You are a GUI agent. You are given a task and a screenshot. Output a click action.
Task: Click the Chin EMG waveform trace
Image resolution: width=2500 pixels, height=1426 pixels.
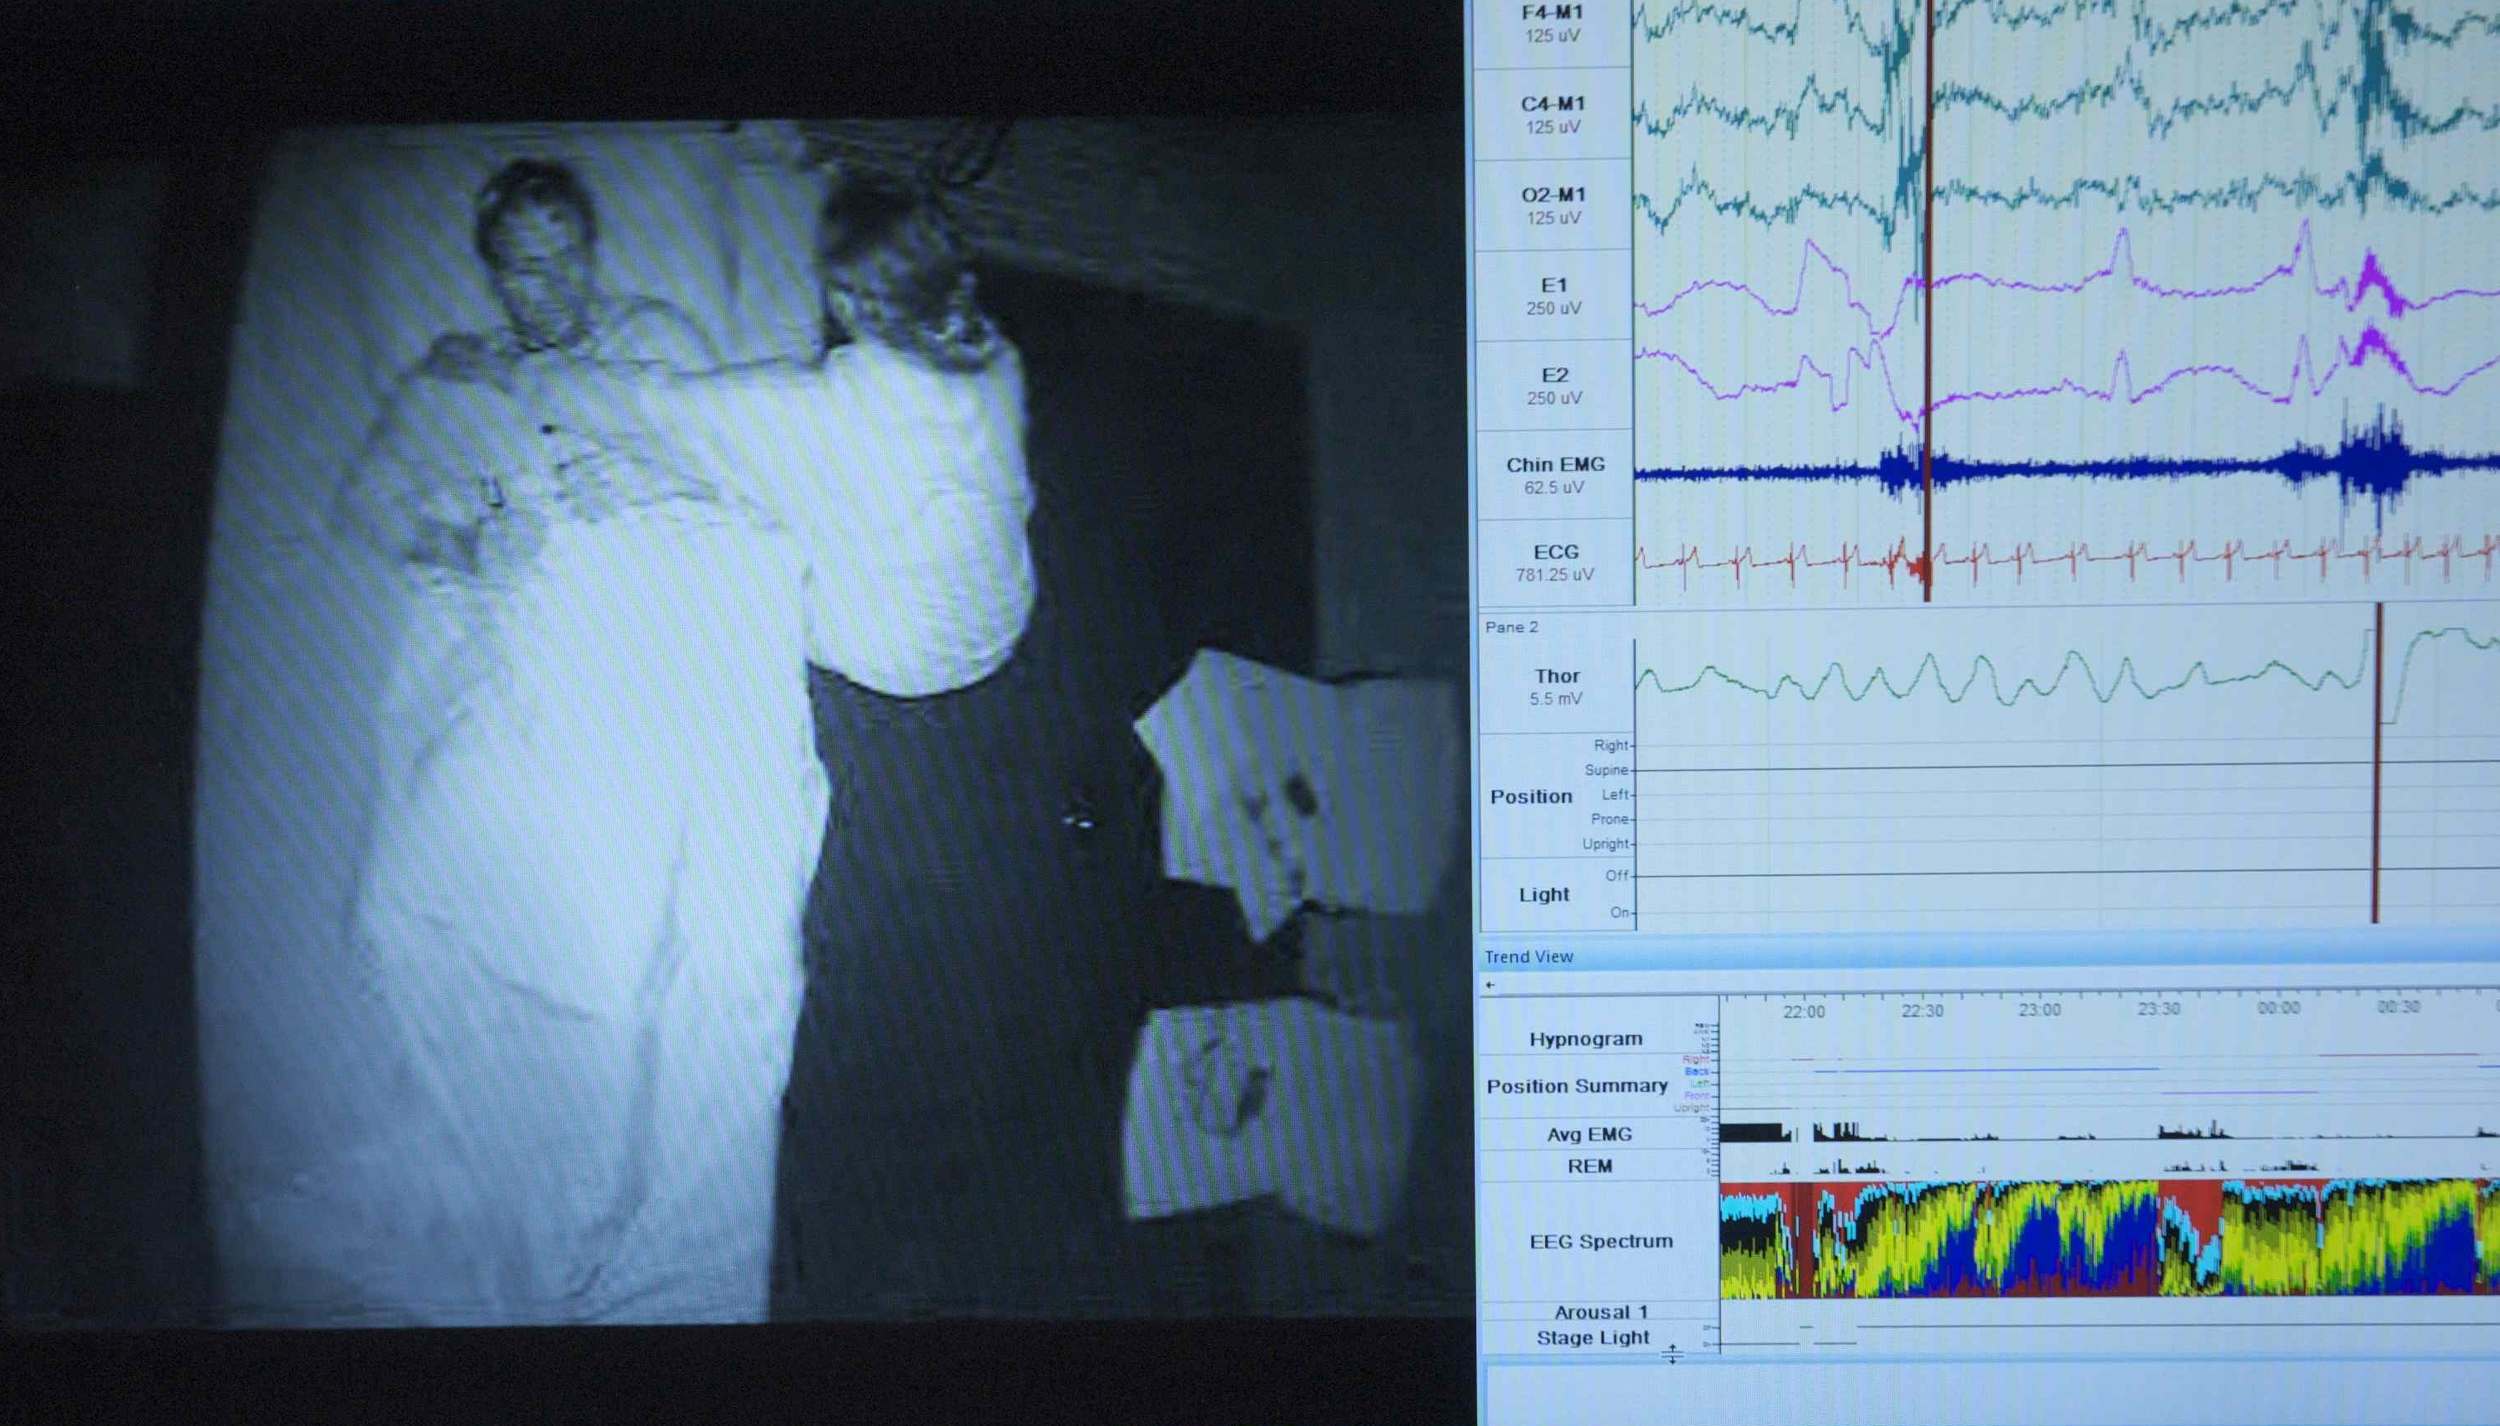tap(2066, 467)
